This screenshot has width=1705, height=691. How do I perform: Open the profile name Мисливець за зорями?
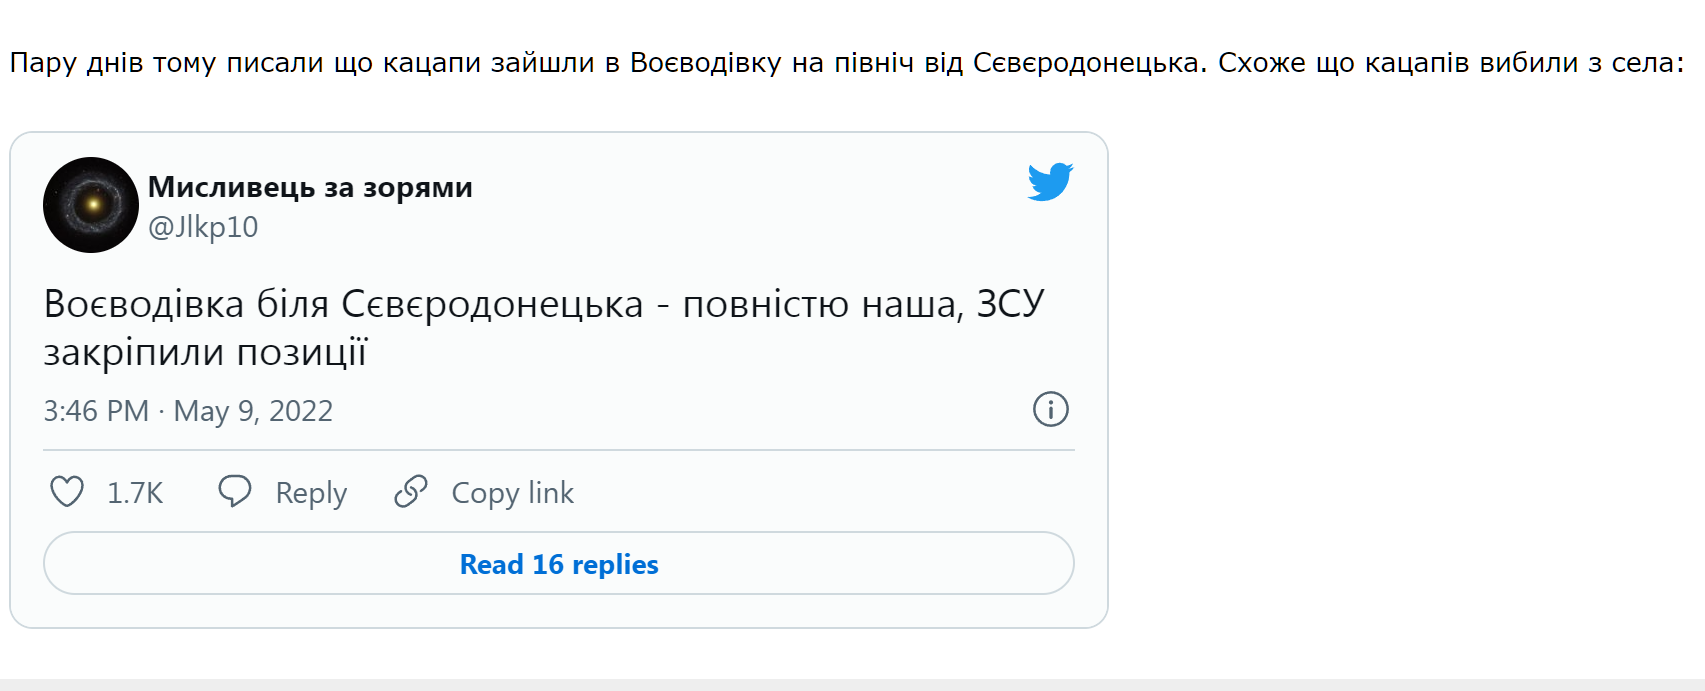310,187
